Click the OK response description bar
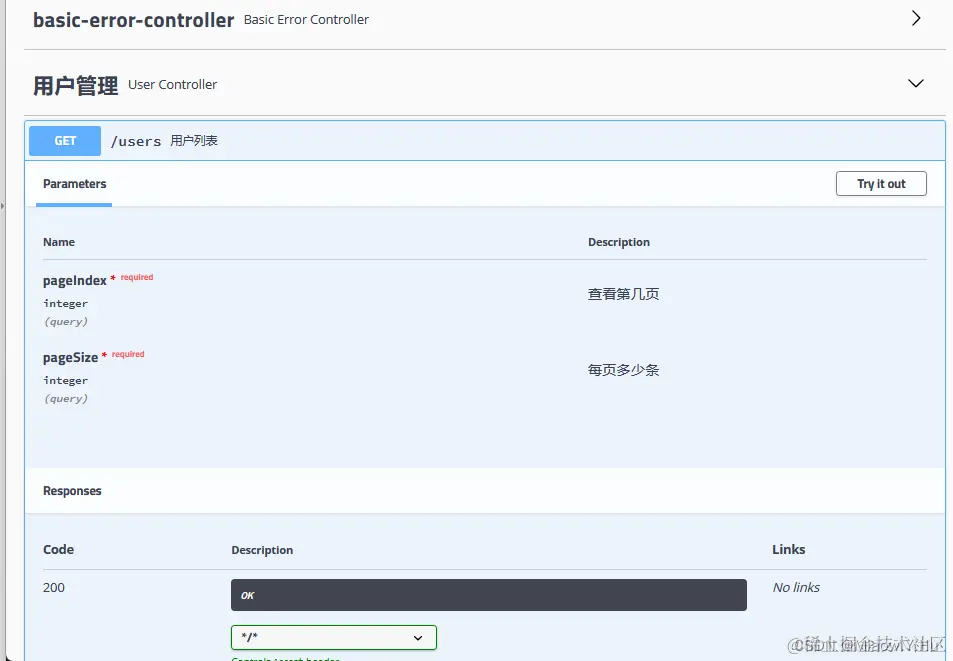953x661 pixels. (x=489, y=595)
